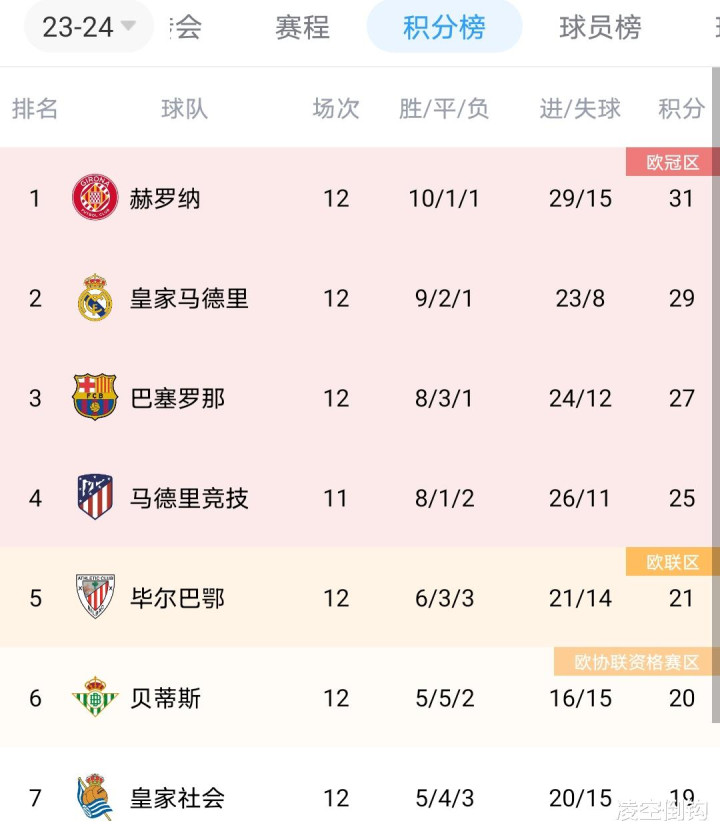Click the Real Sociedad crest icon

coord(95,797)
